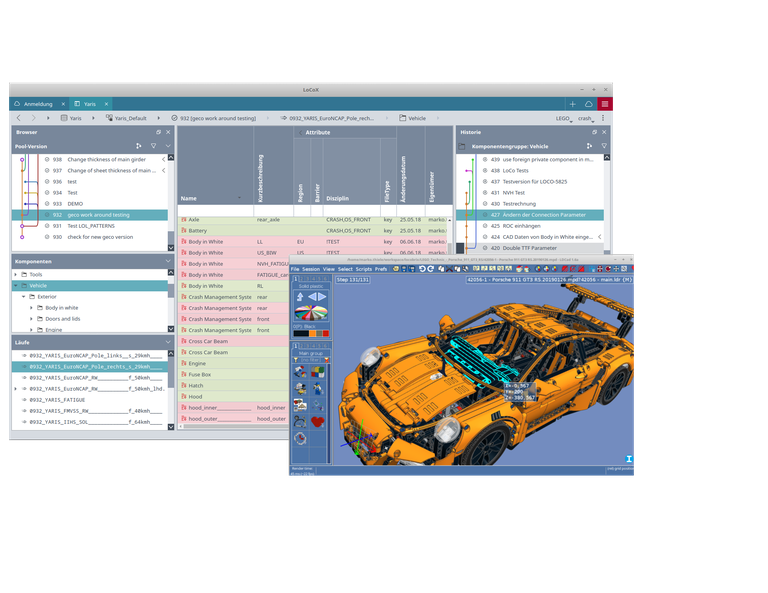The width and height of the screenshot is (768, 593).
Task: Collapse the Exterior folder in the Komponenten tree
Action: pos(24,297)
